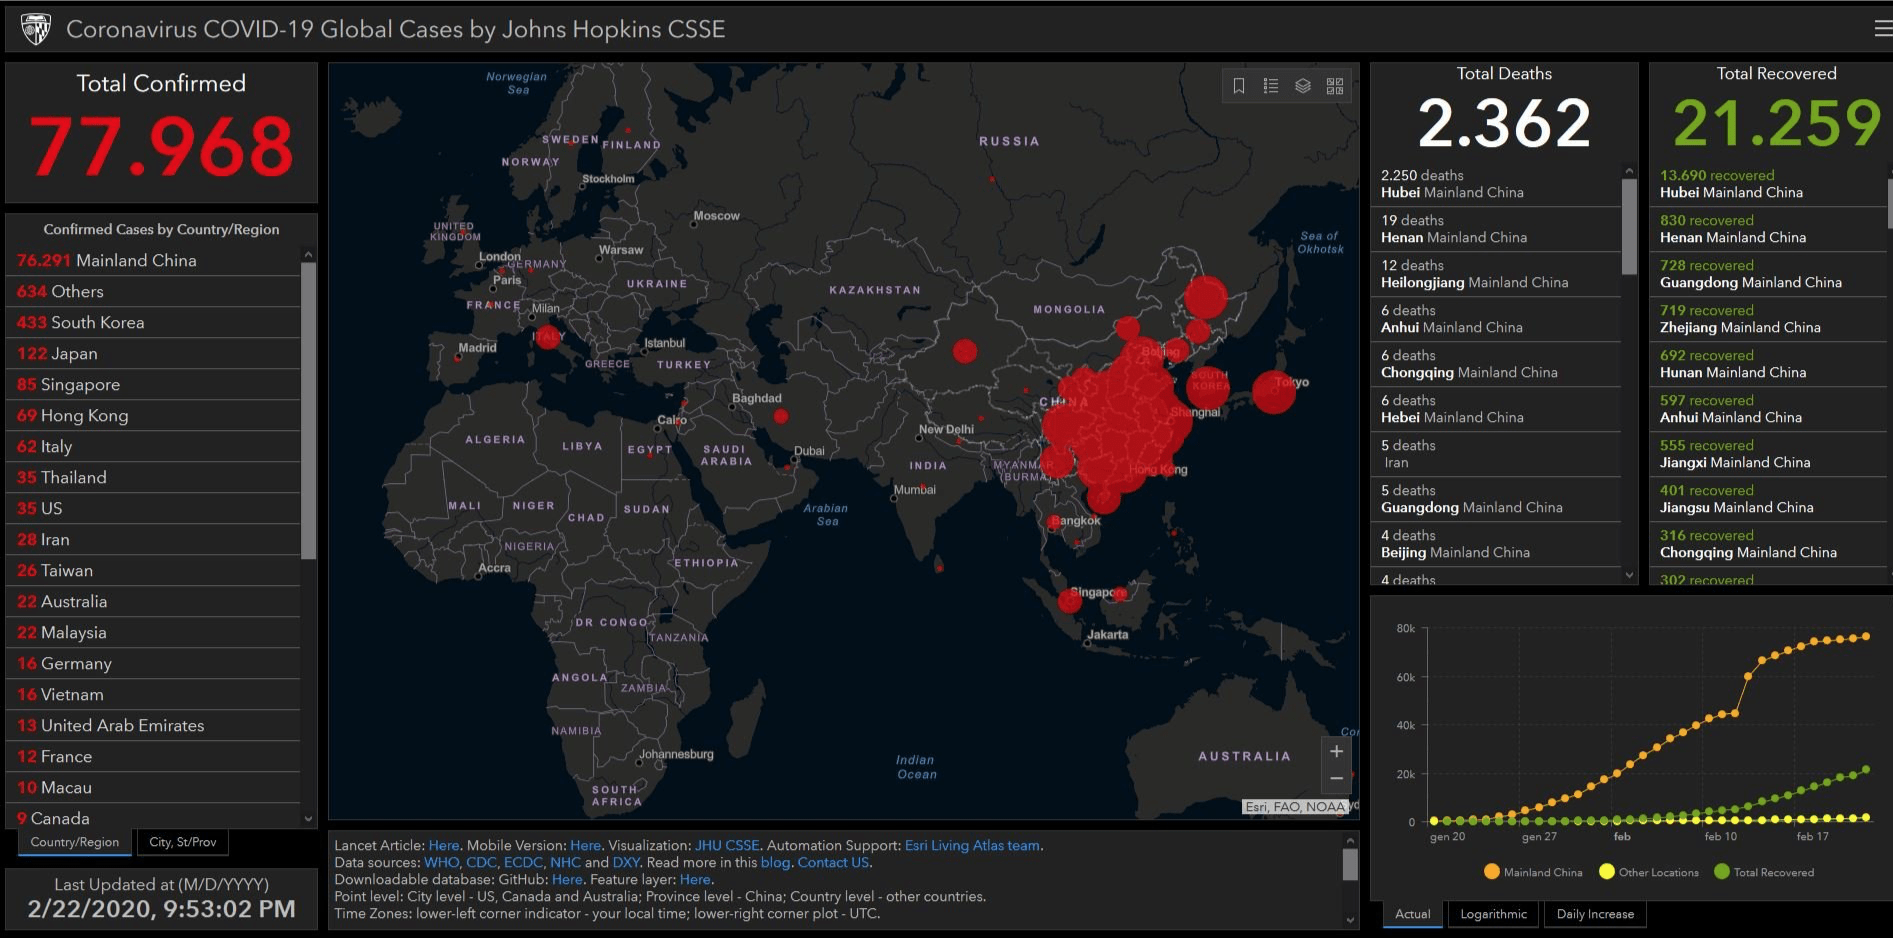Viewport: 1893px width, 938px height.
Task: Click '728 recovered Guangdong' entry
Action: coord(1768,274)
